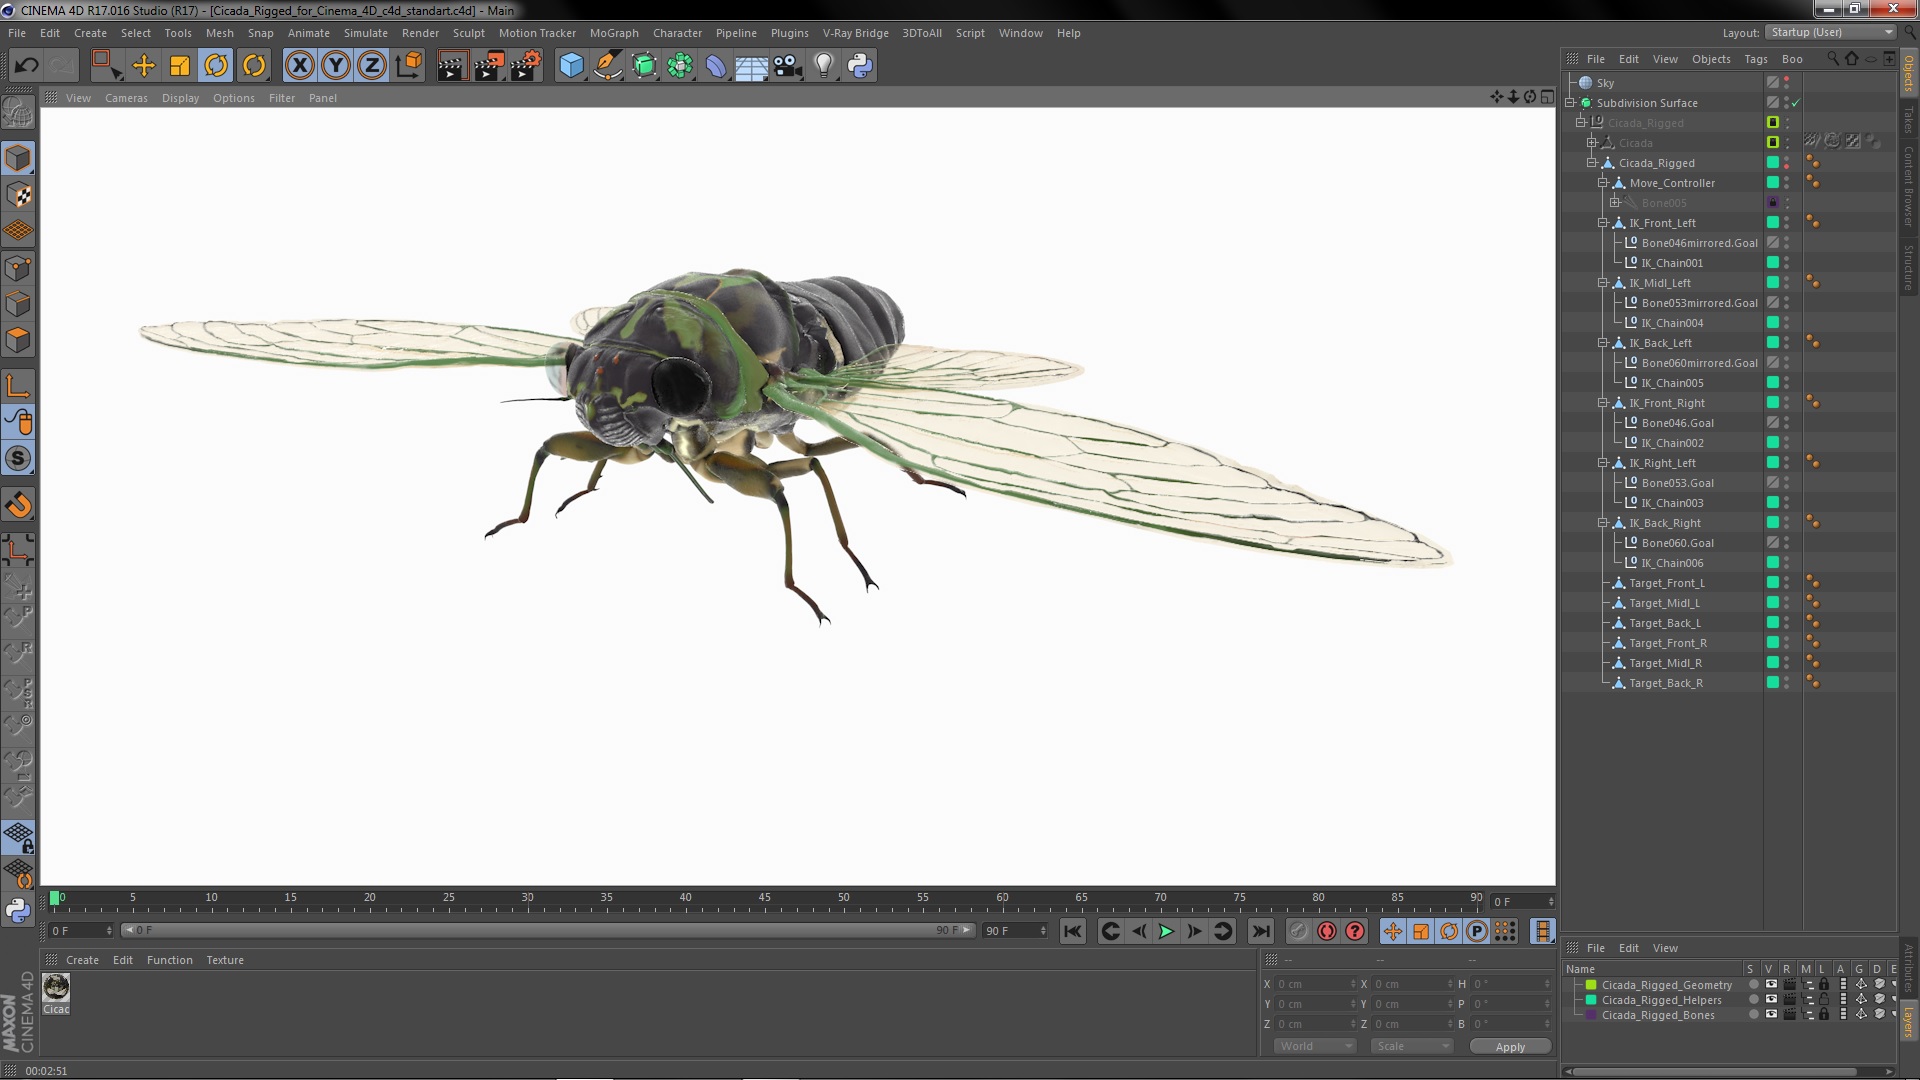1920x1080 pixels.
Task: Select the Simulate menu item
Action: pos(363,32)
